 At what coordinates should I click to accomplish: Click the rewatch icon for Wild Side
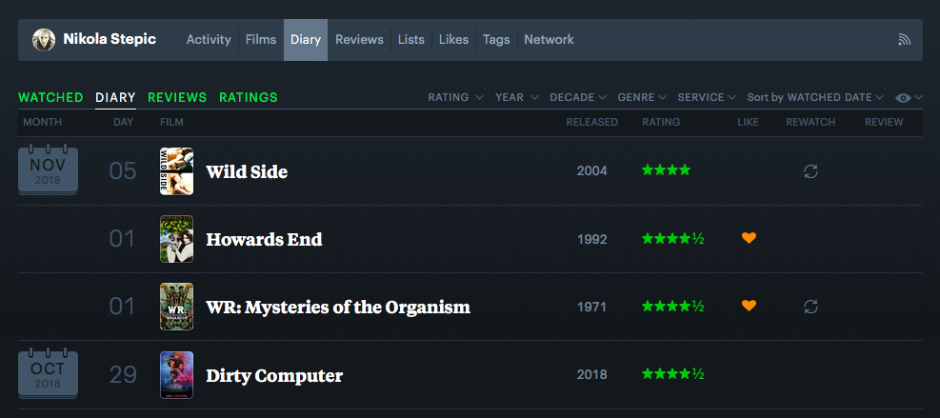(811, 171)
